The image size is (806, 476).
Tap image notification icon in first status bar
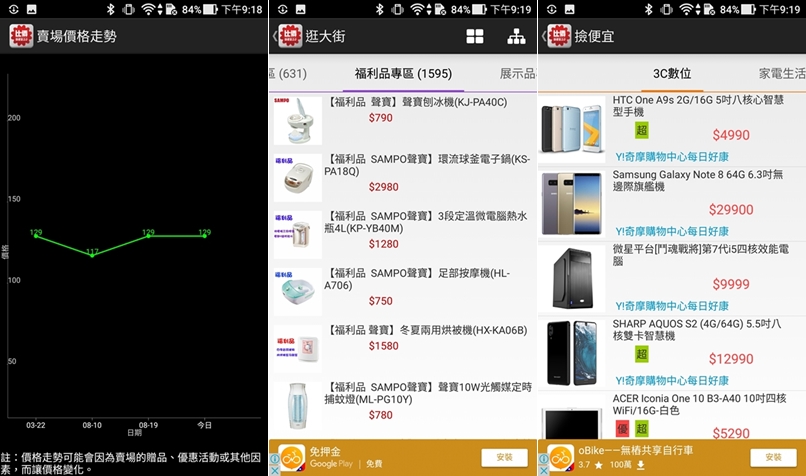point(31,9)
